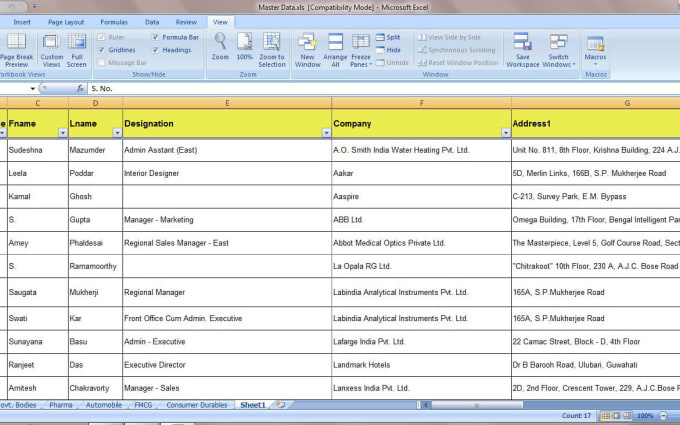Open the Review ribbon tab

(186, 22)
